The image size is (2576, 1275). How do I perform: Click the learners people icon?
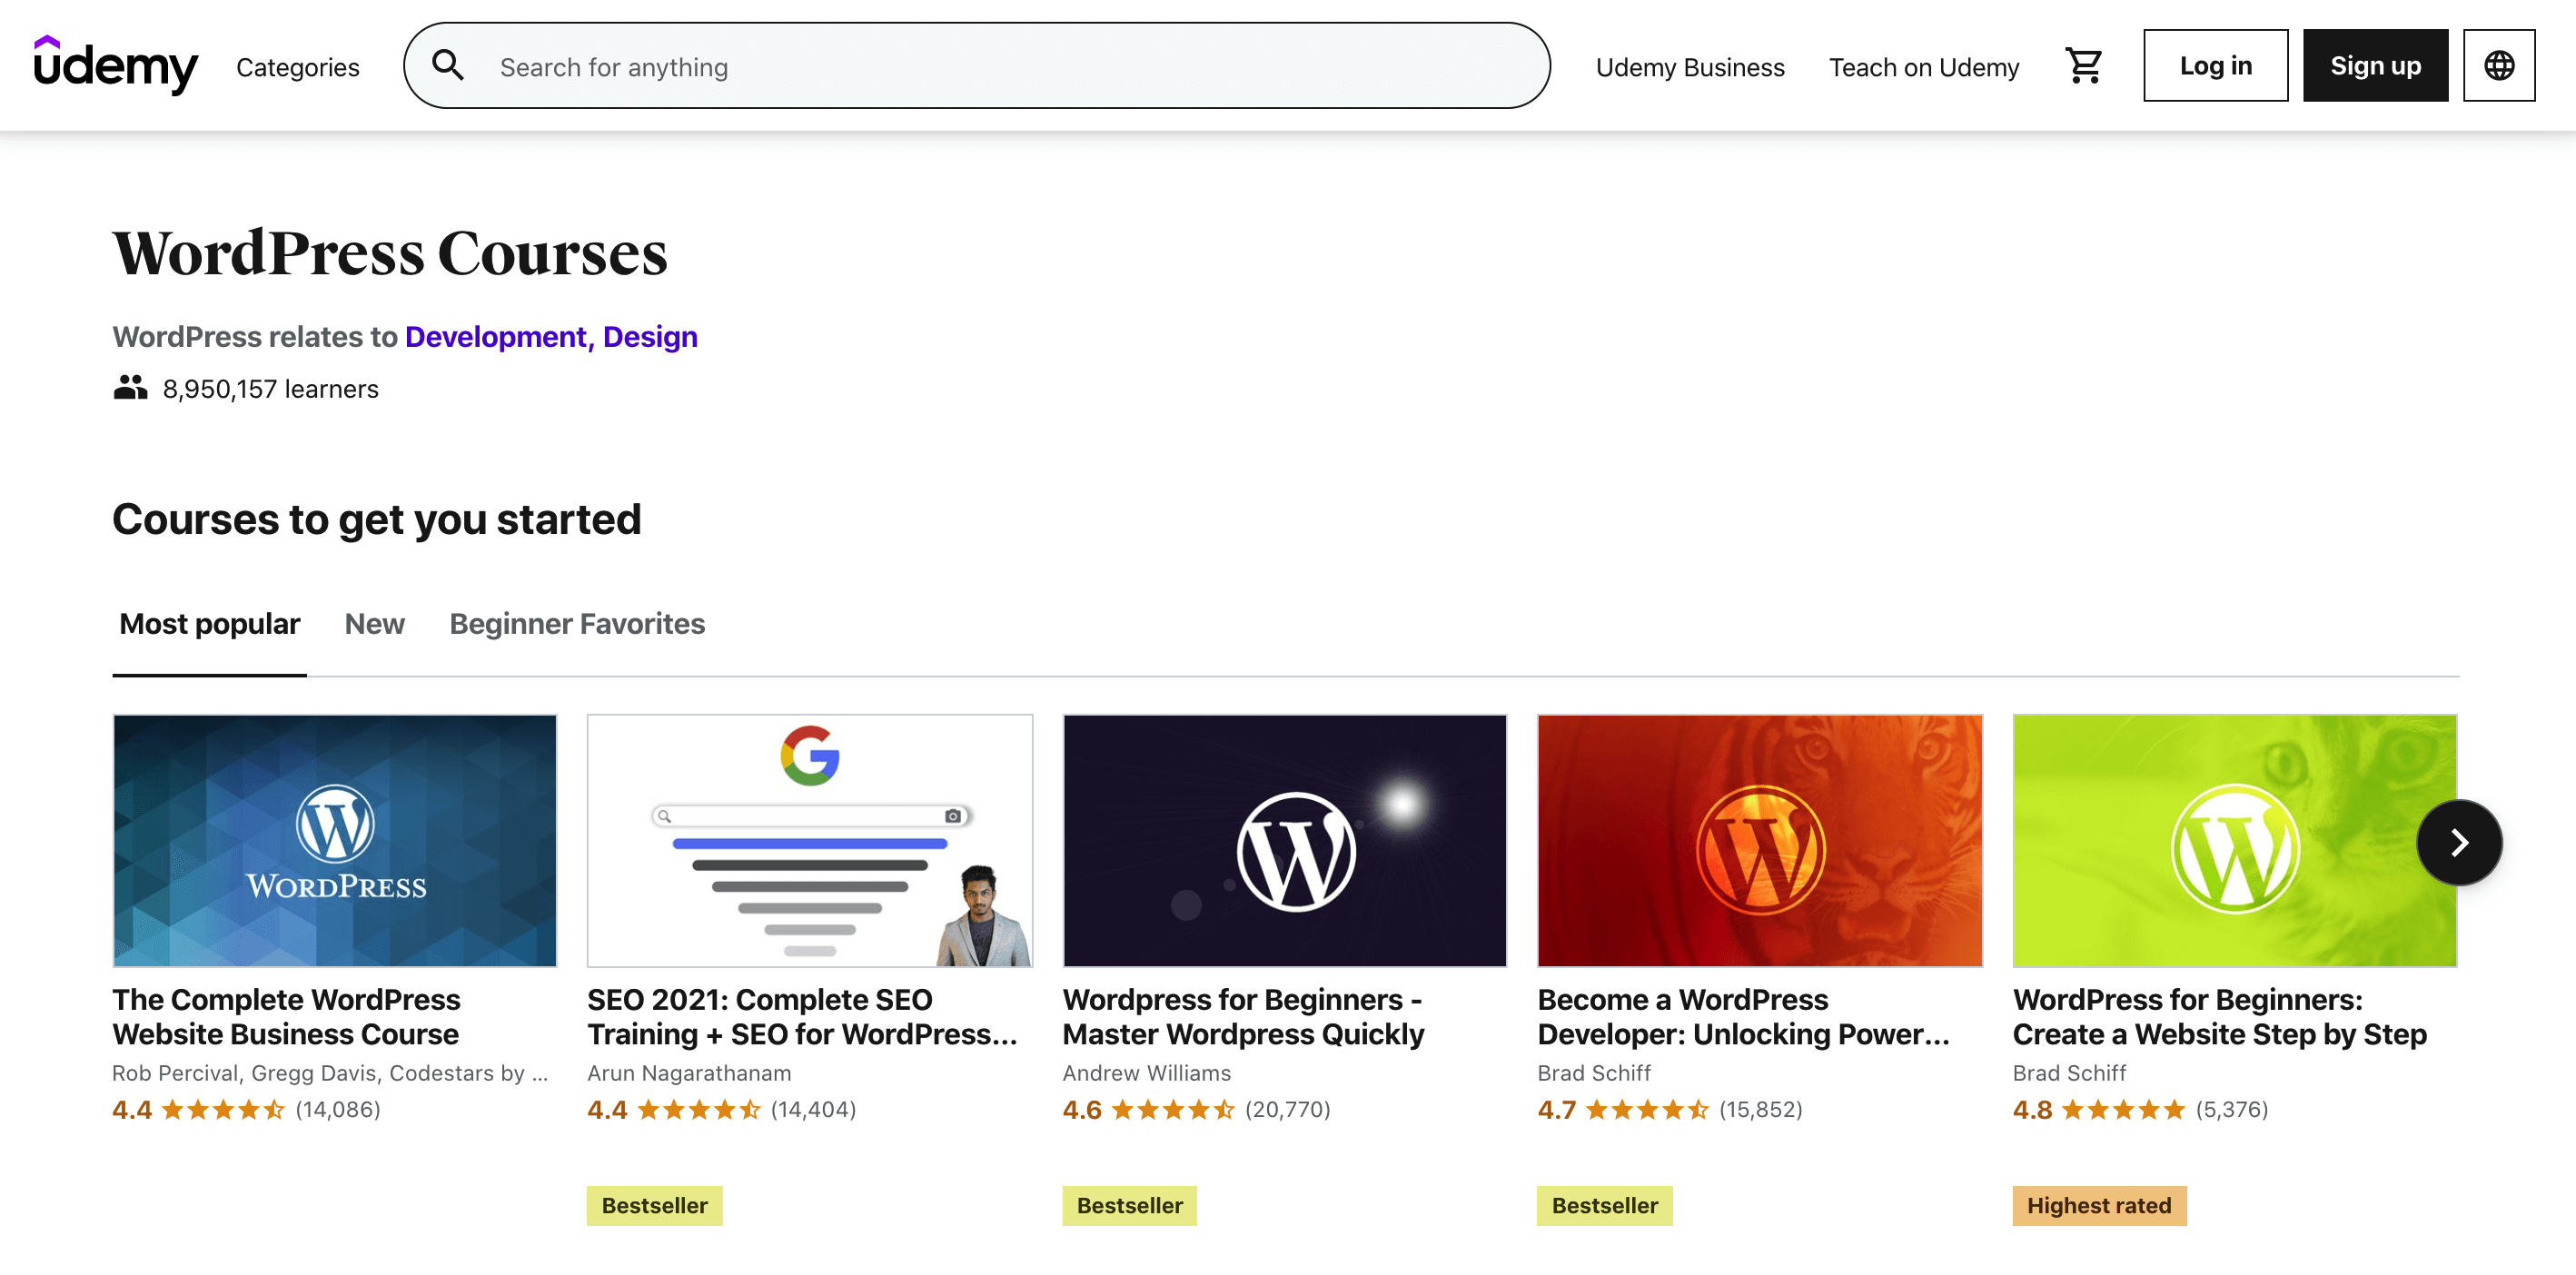130,388
